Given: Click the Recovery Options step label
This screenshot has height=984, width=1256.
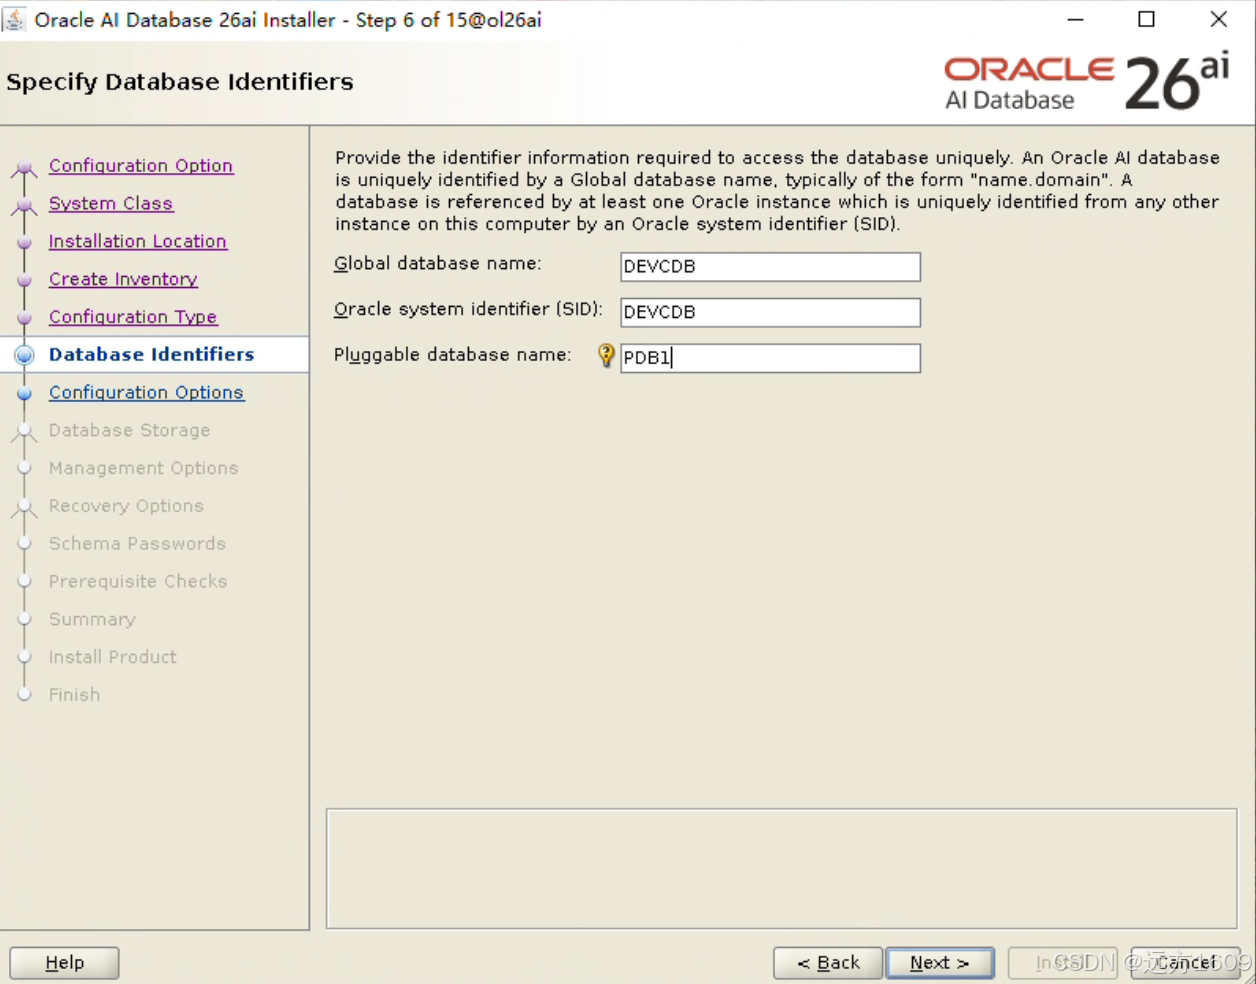Looking at the screenshot, I should [126, 507].
